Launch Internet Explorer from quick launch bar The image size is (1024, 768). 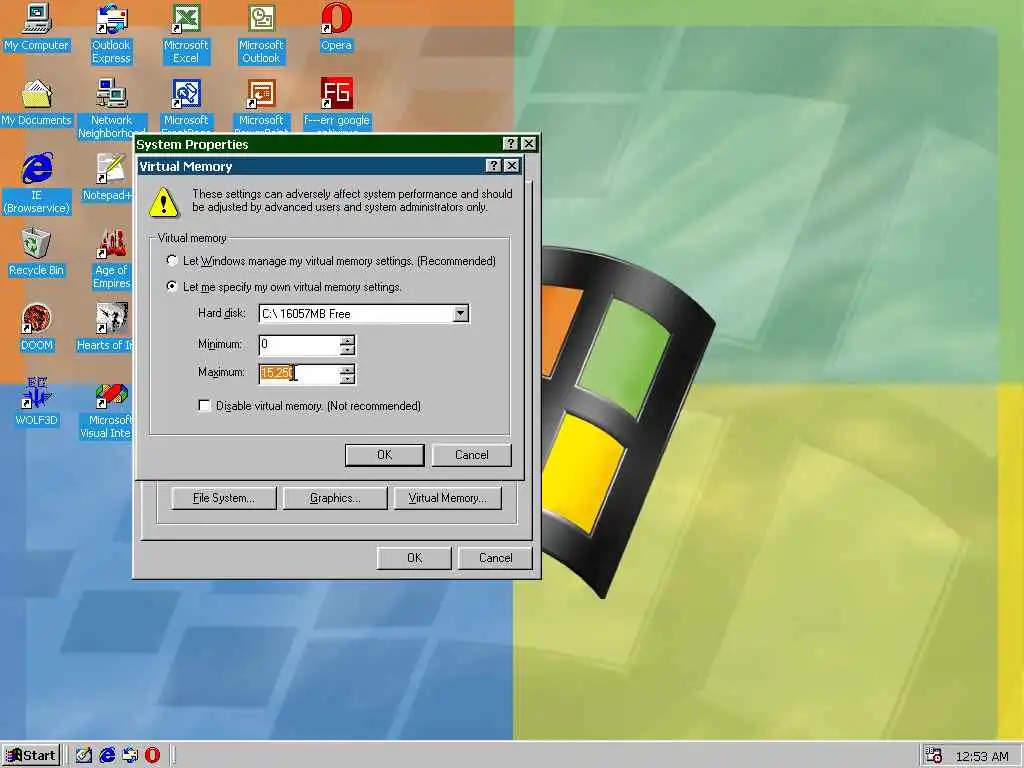(x=107, y=756)
